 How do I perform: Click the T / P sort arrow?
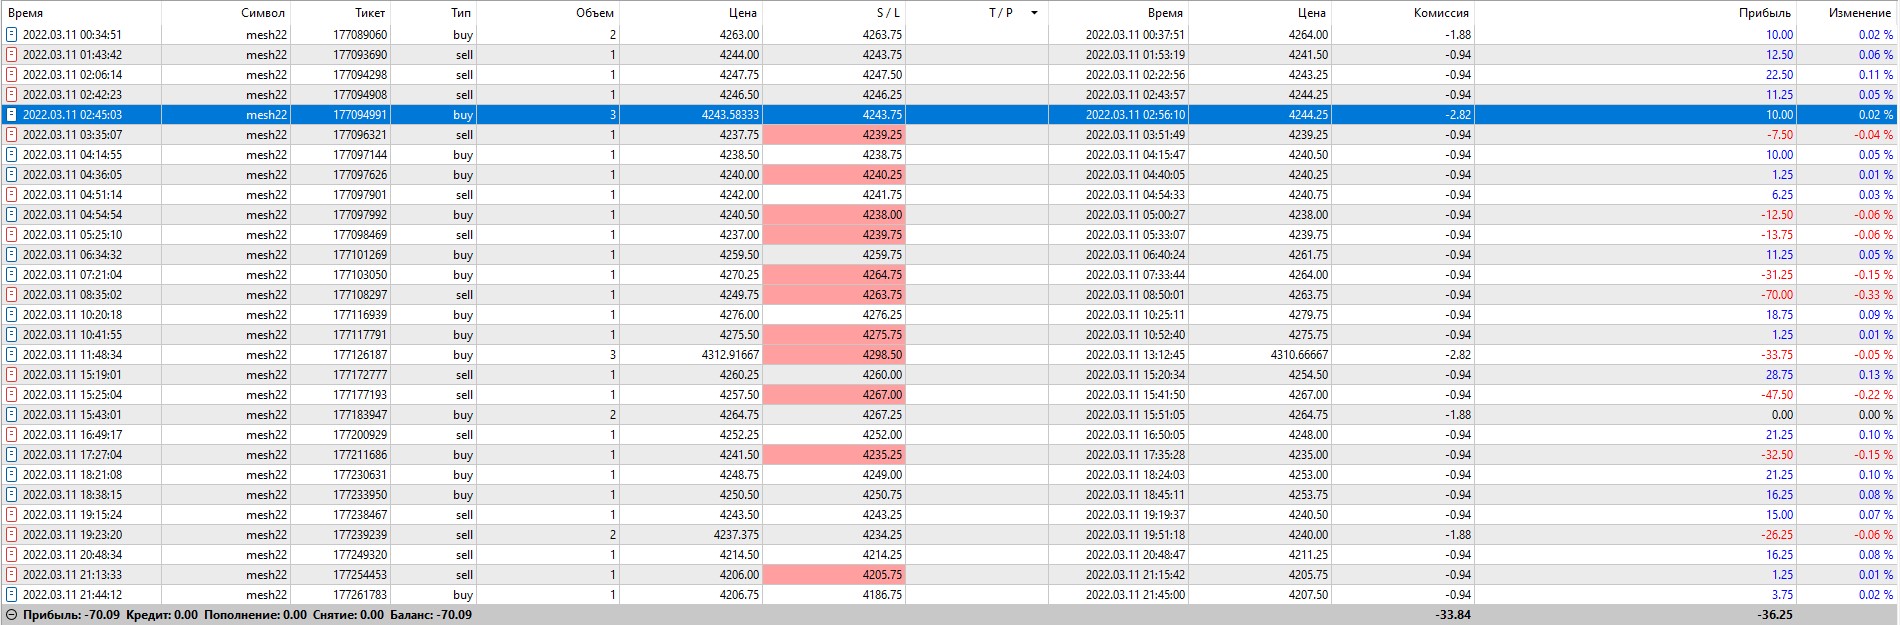coord(1034,13)
